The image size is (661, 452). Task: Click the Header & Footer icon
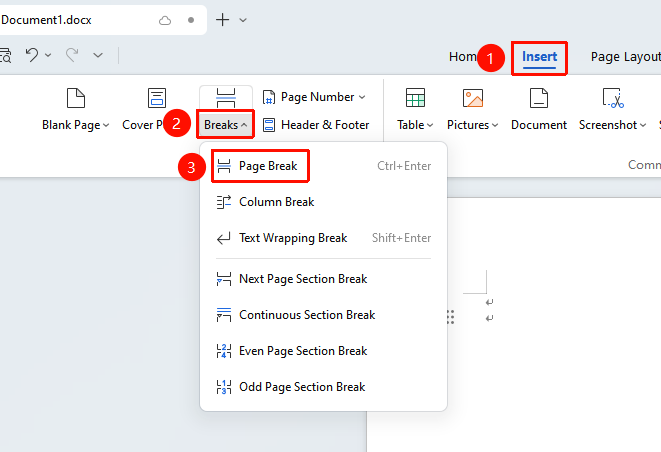pyautogui.click(x=269, y=125)
